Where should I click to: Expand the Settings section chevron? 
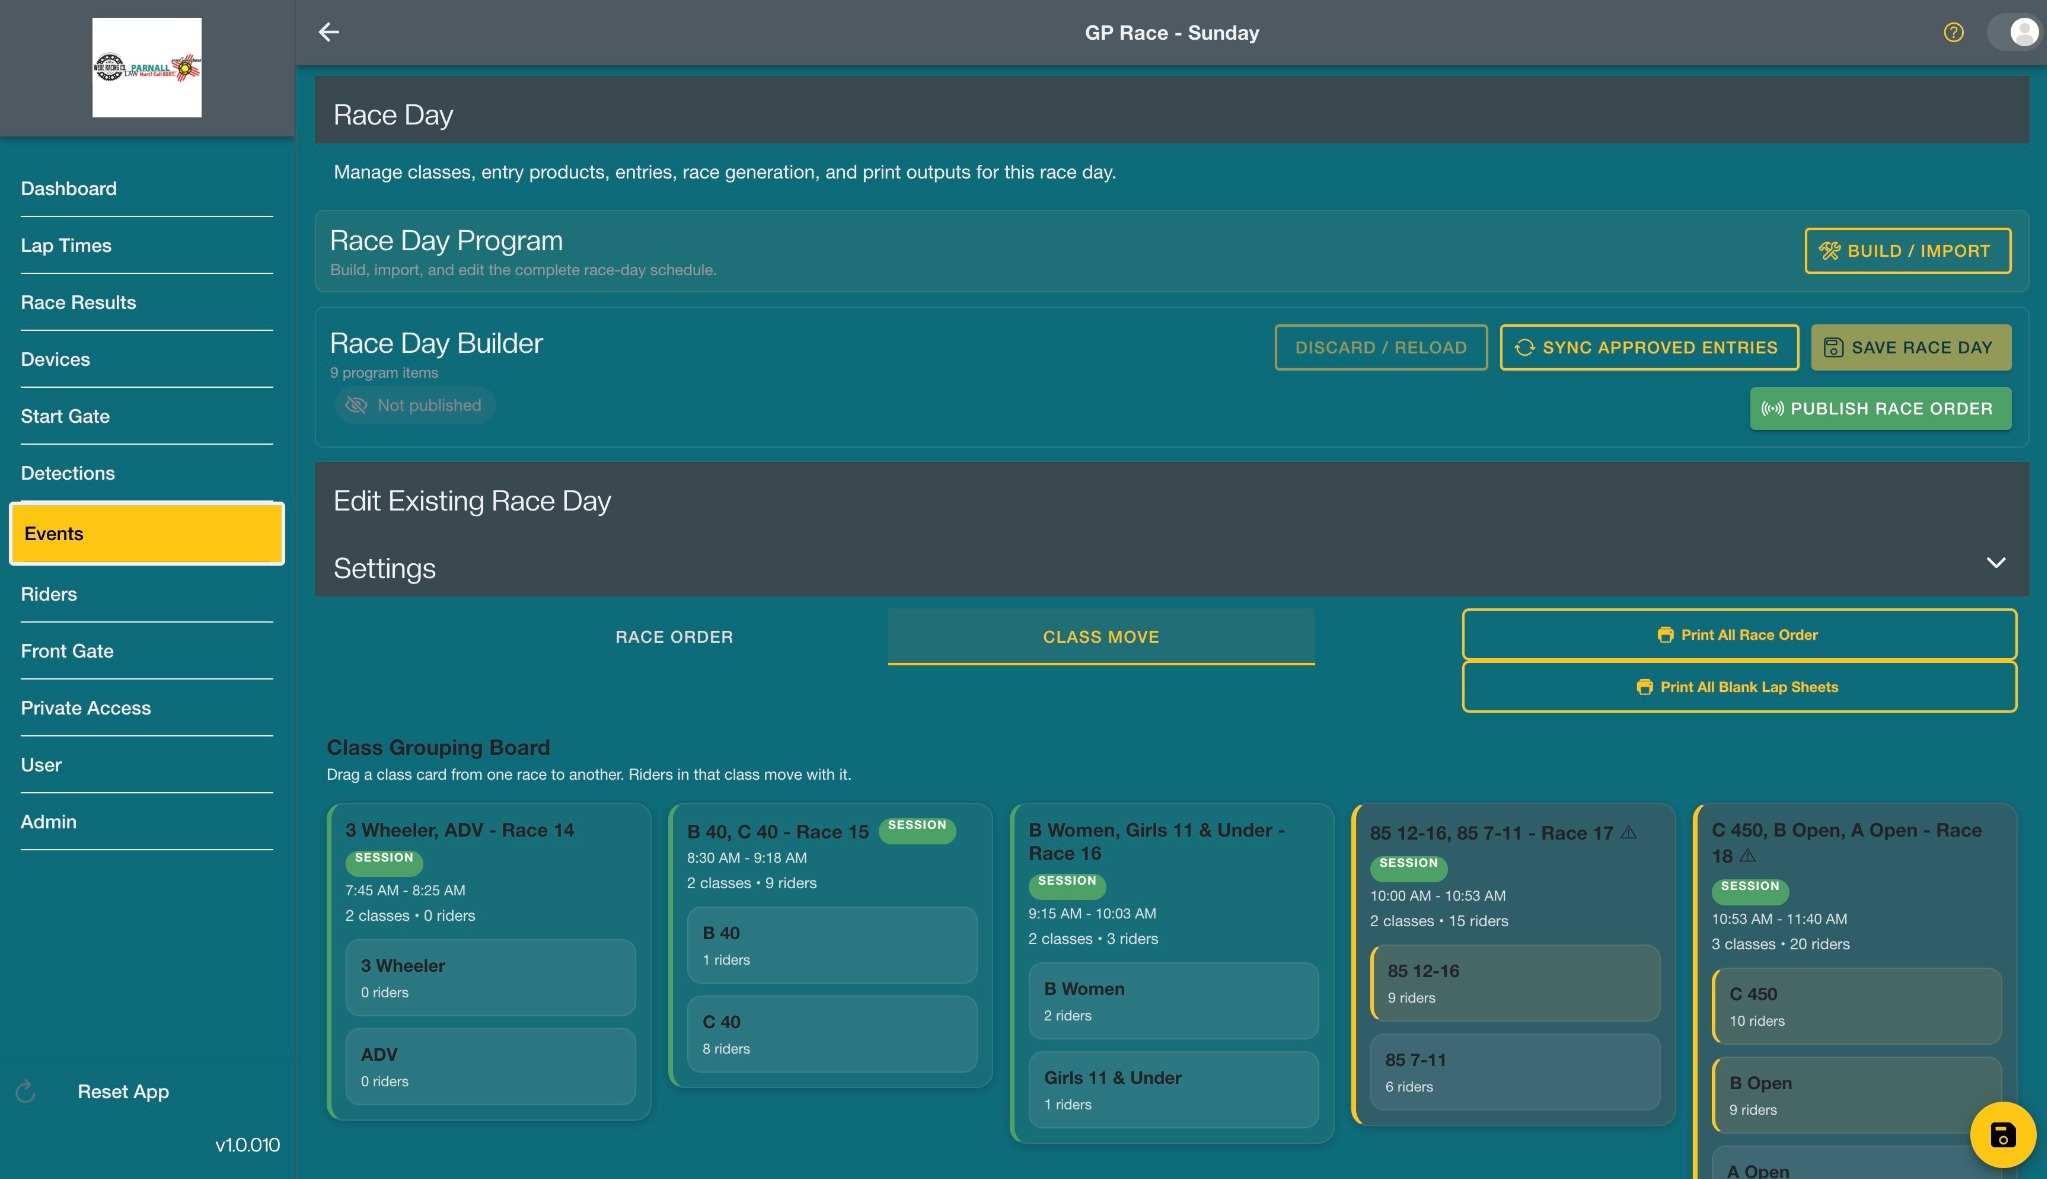pyautogui.click(x=1995, y=562)
